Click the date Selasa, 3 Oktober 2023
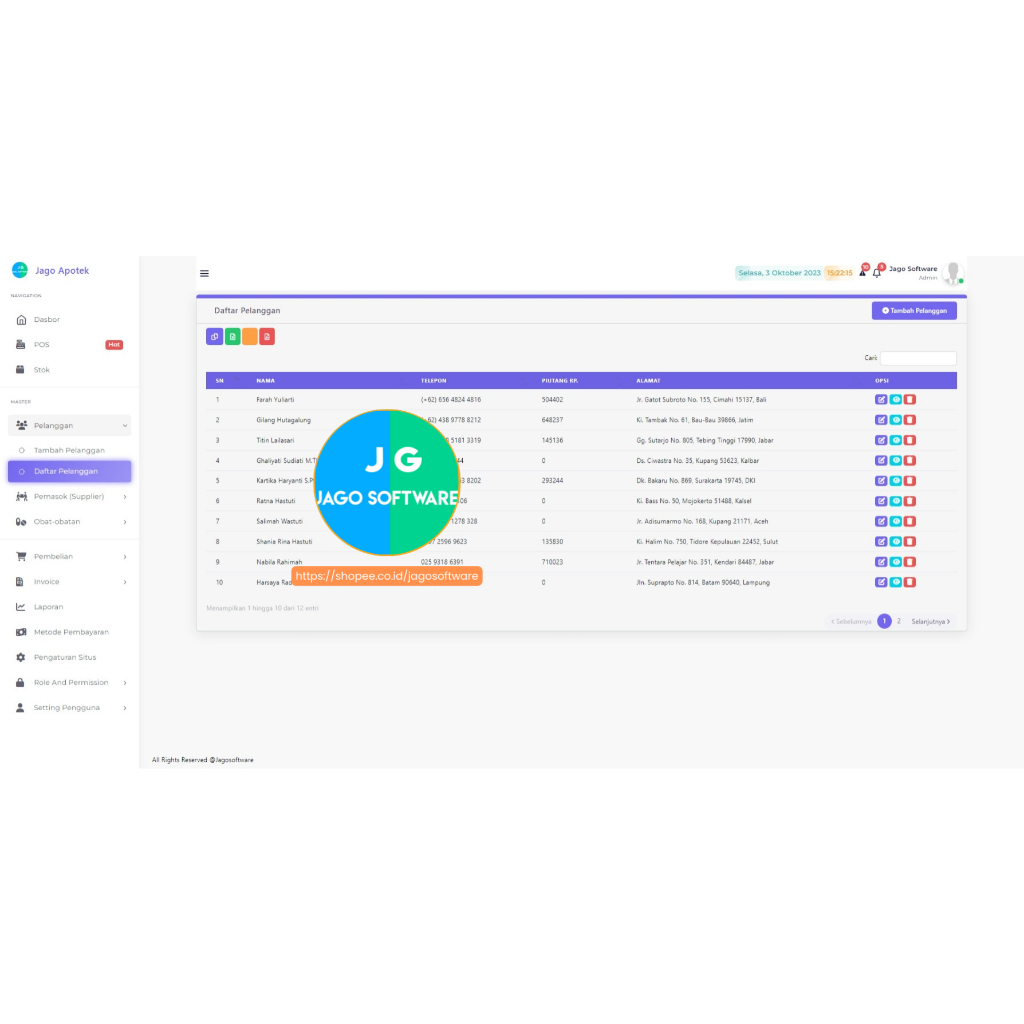 [779, 273]
